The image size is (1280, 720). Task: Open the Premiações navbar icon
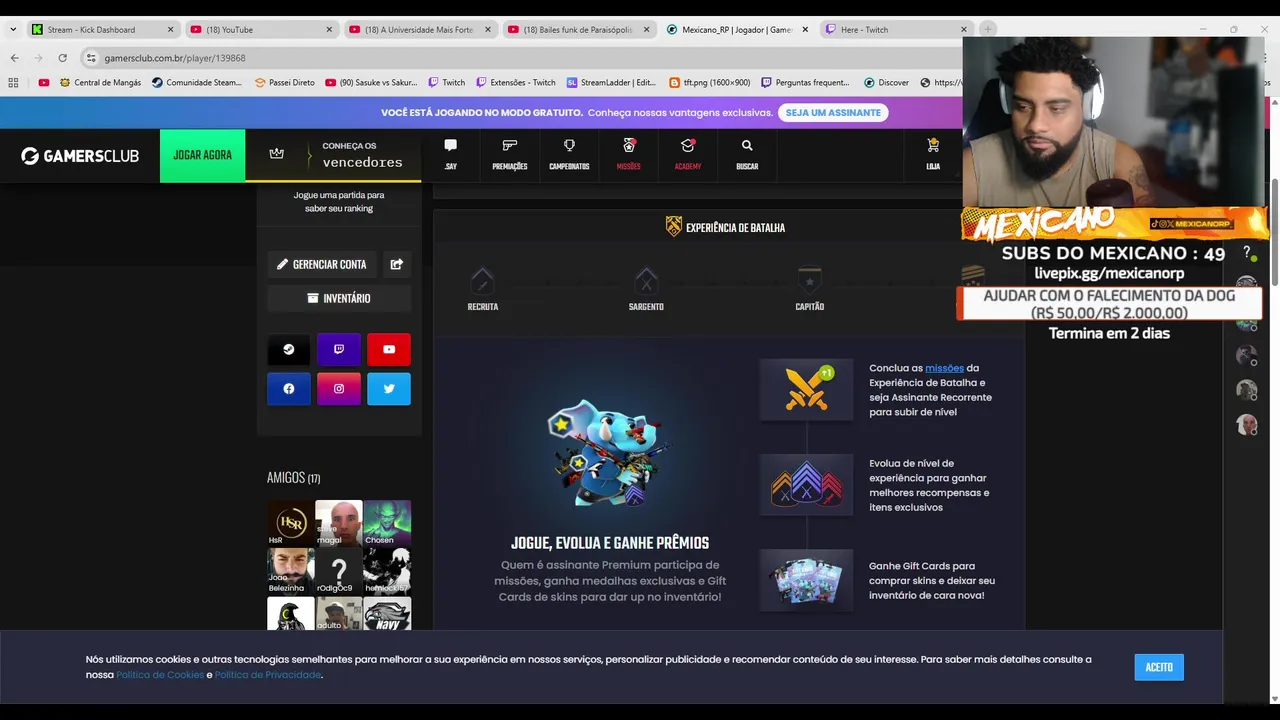[510, 155]
